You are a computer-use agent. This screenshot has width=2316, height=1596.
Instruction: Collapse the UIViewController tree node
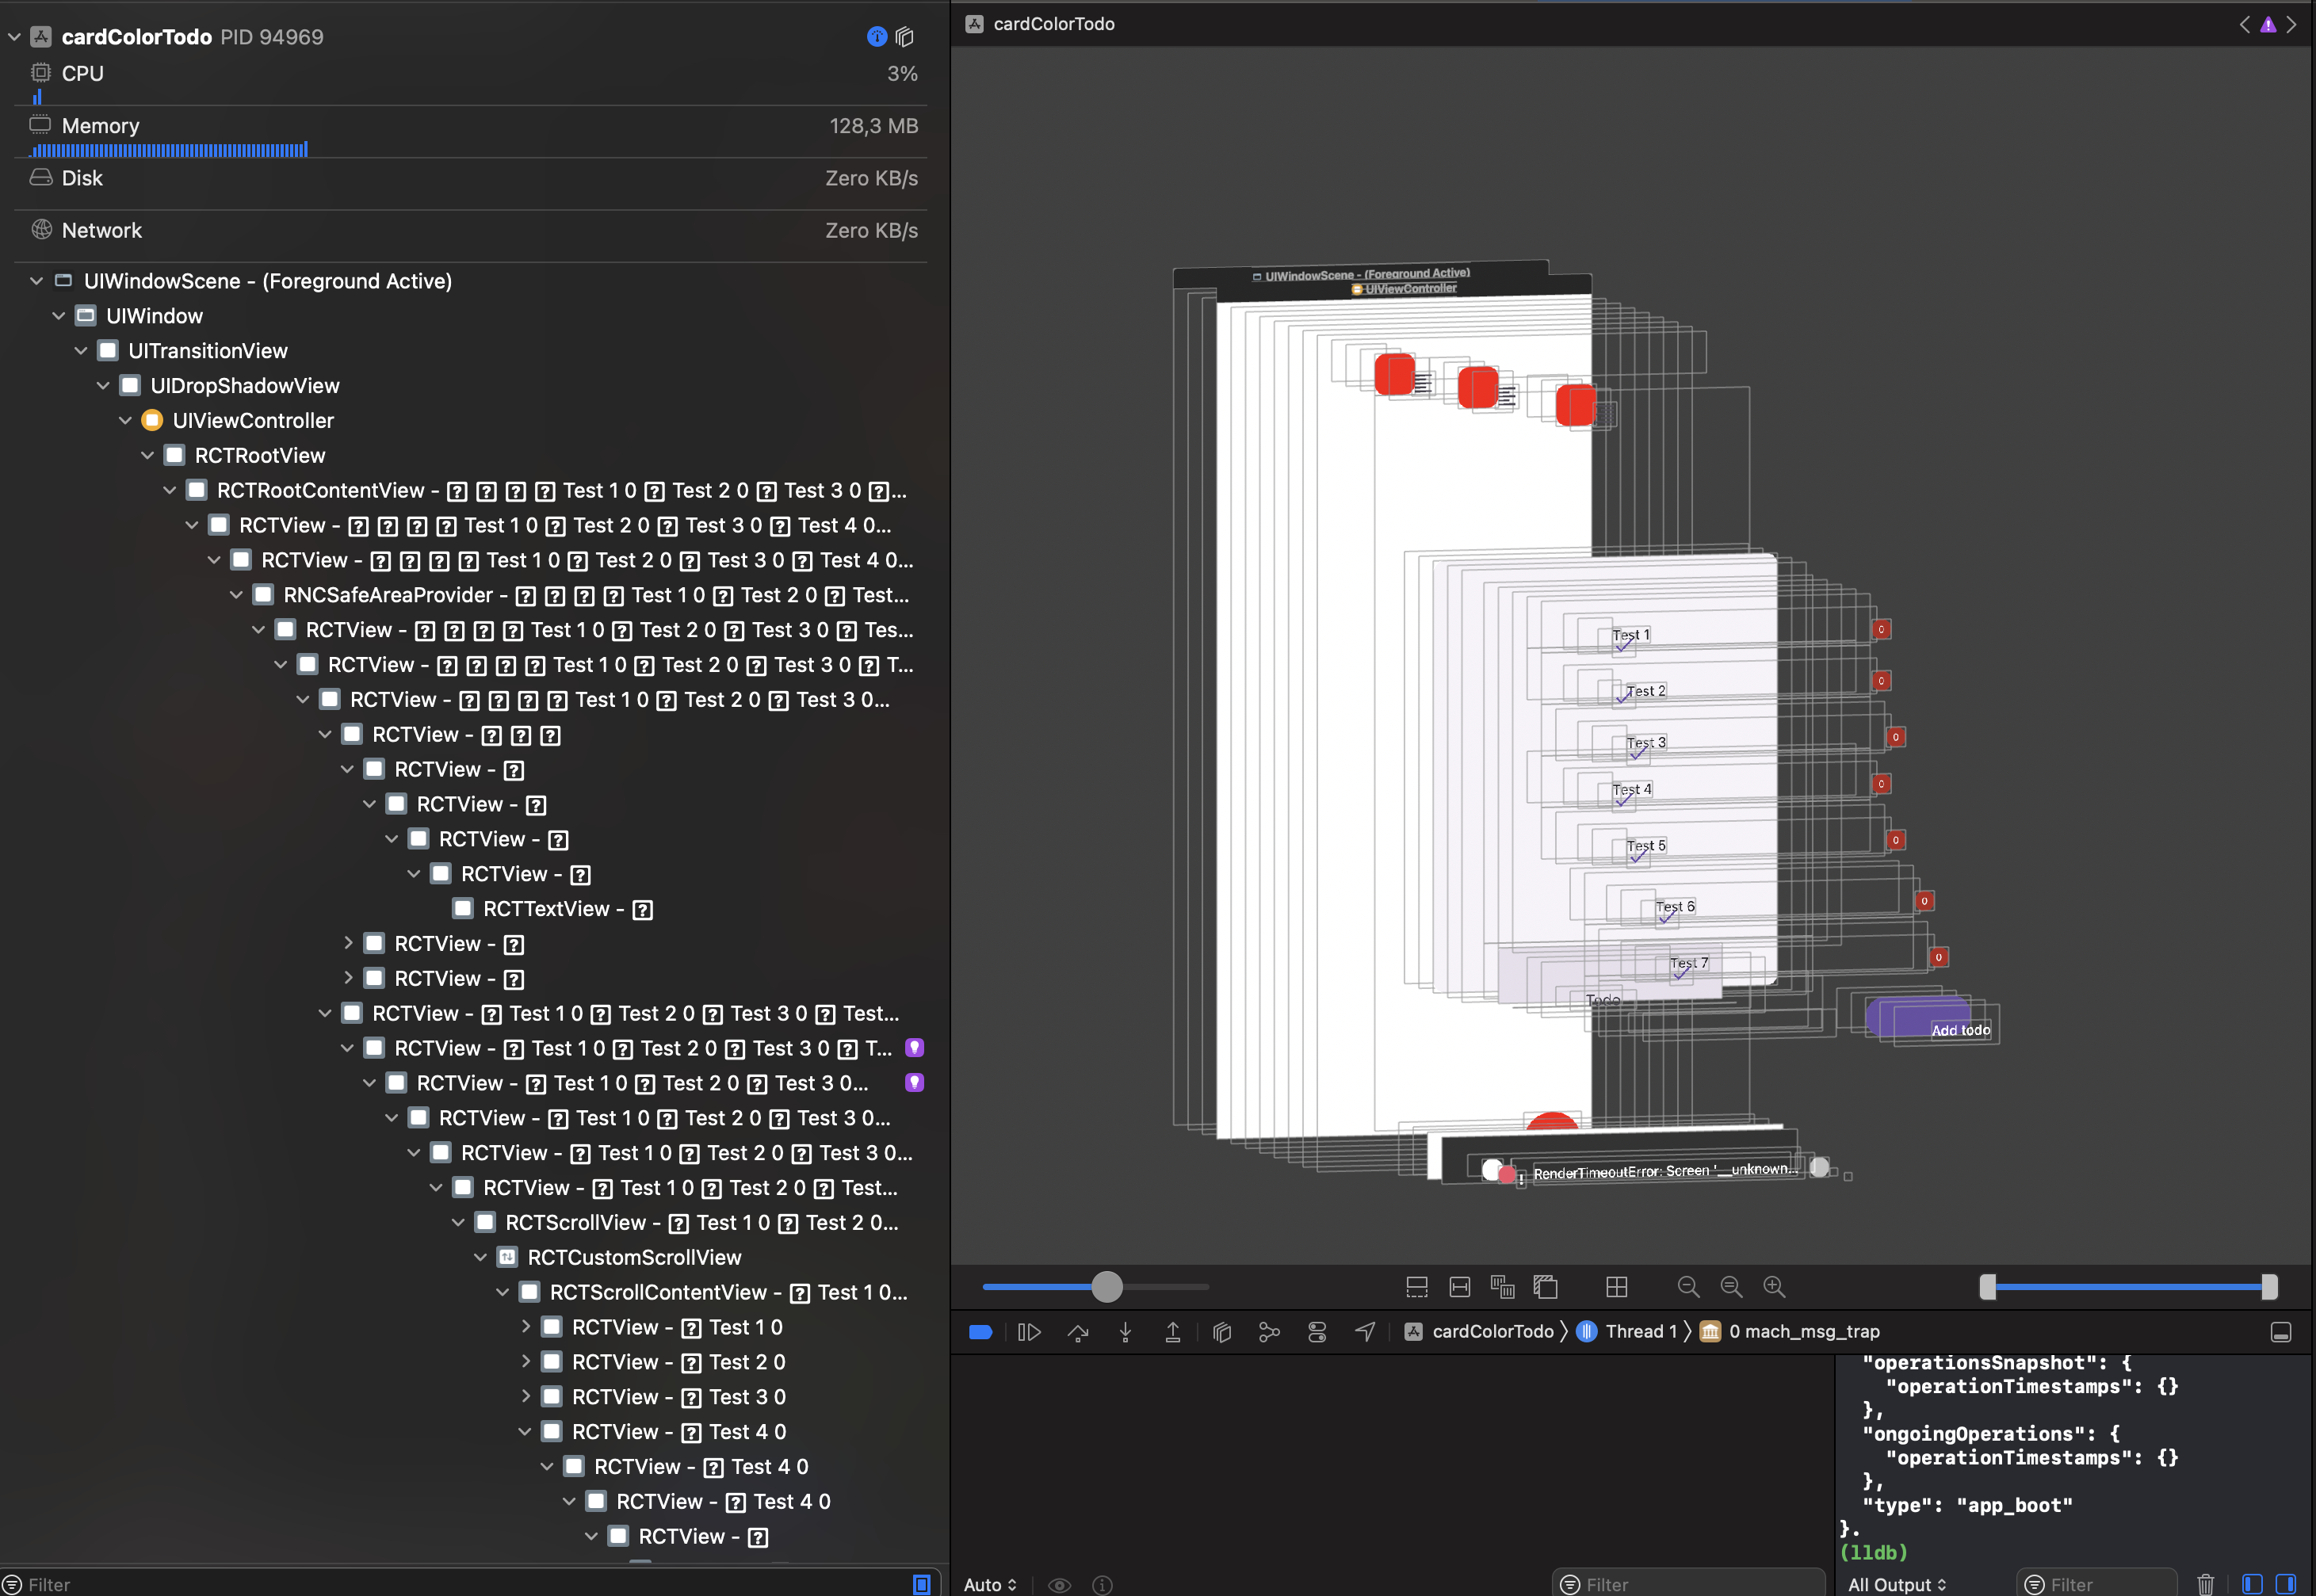tap(125, 421)
